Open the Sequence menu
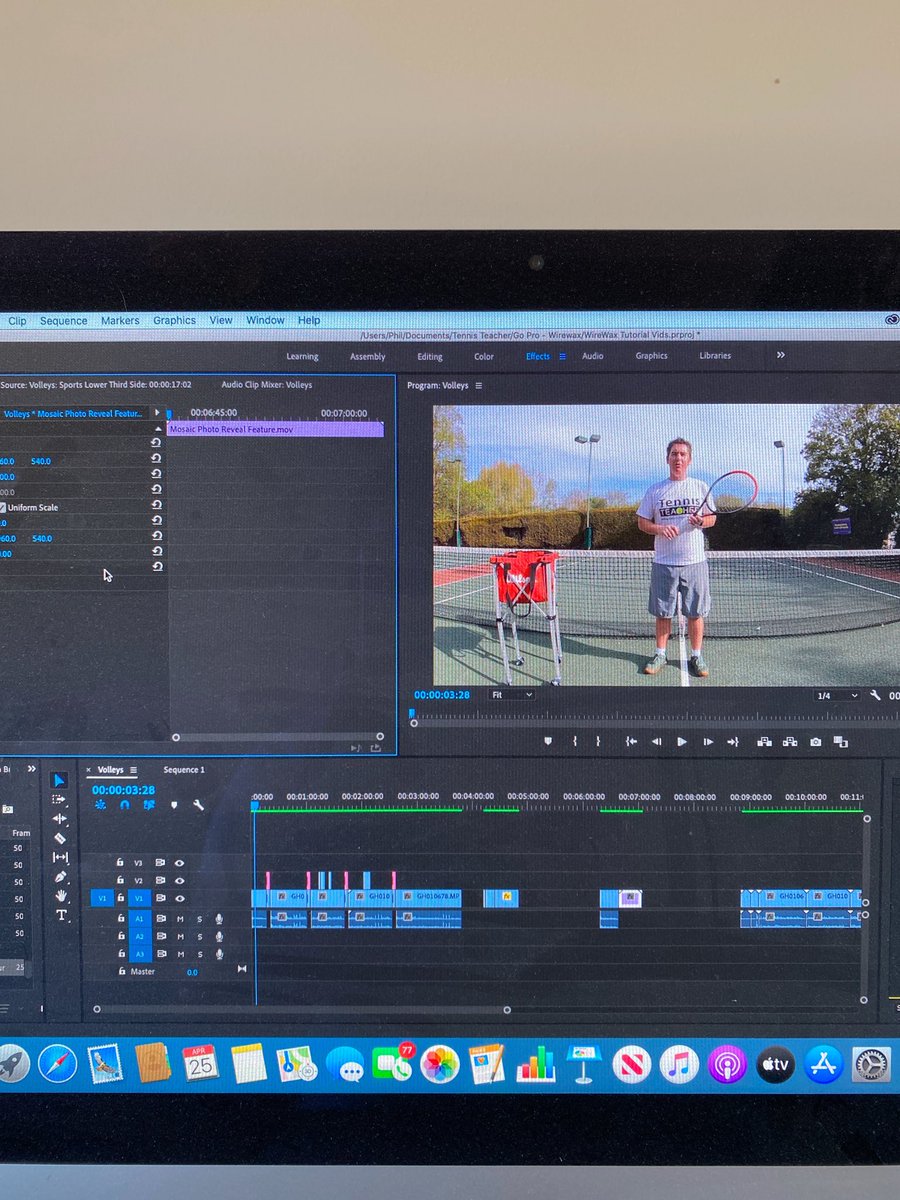Screen dimensions: 900x1200 click(x=64, y=321)
